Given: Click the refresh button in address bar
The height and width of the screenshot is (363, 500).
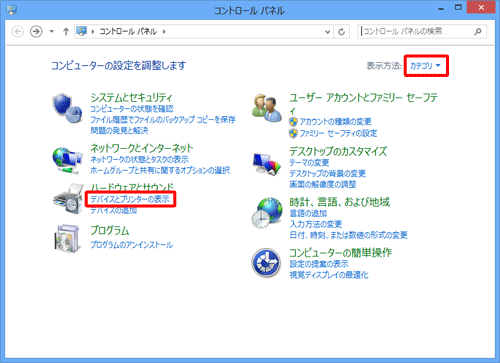Looking at the screenshot, I should coord(341,32).
